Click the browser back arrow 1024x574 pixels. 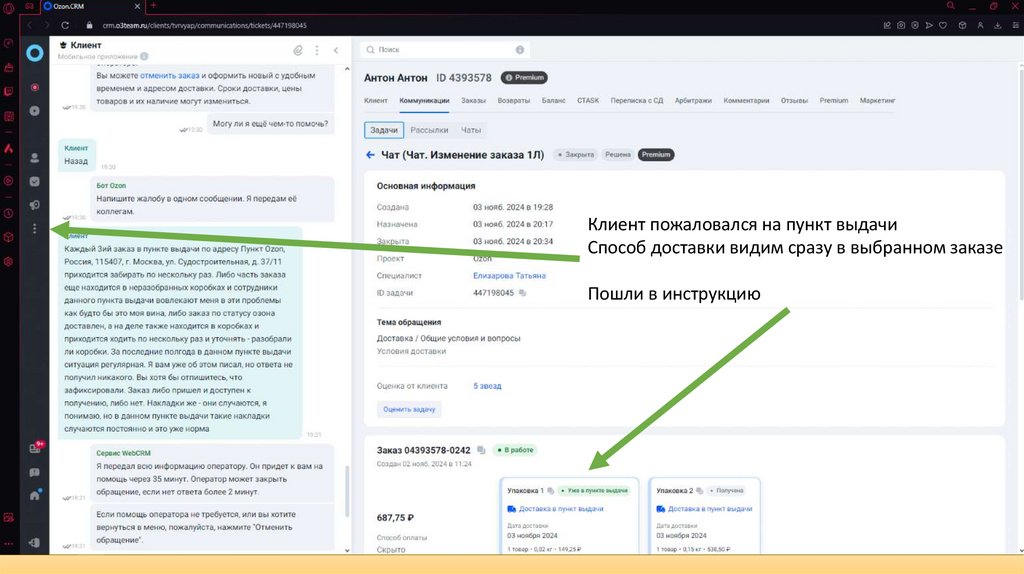pos(29,25)
